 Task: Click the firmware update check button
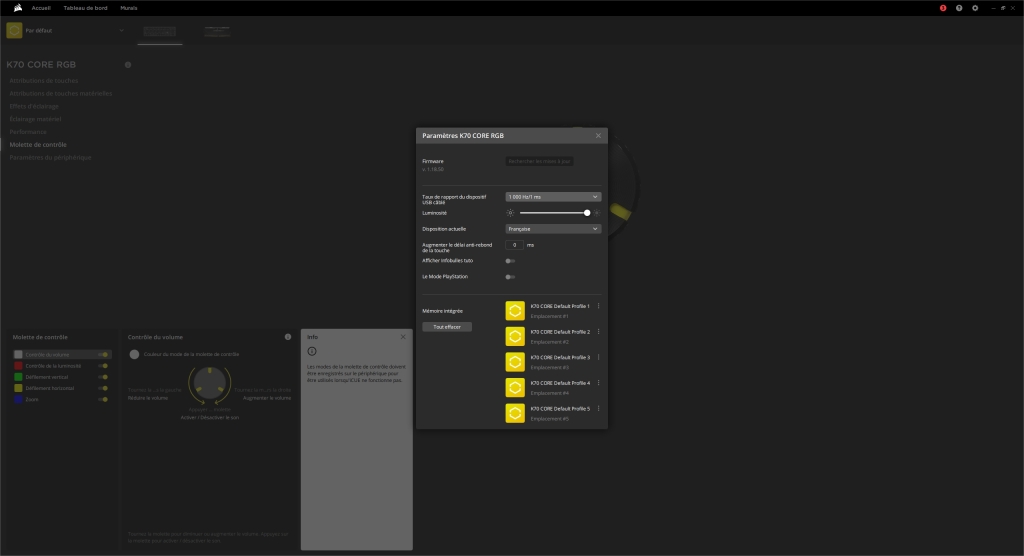point(540,161)
